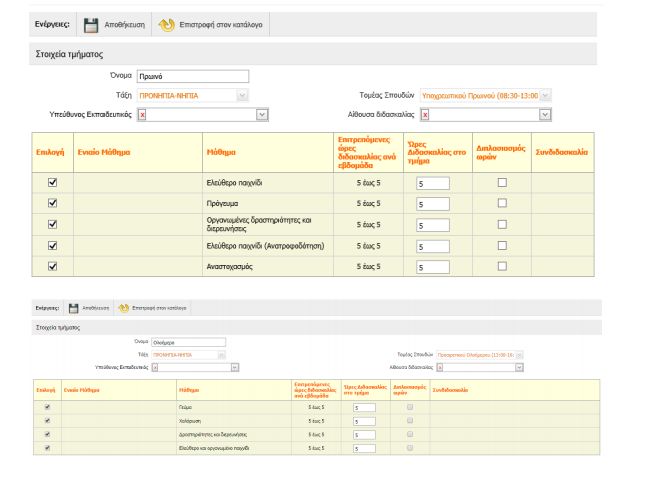649x487 pixels.
Task: Uncheck the Επιλογή checkbox for Γεύμα
Action: click(45, 407)
